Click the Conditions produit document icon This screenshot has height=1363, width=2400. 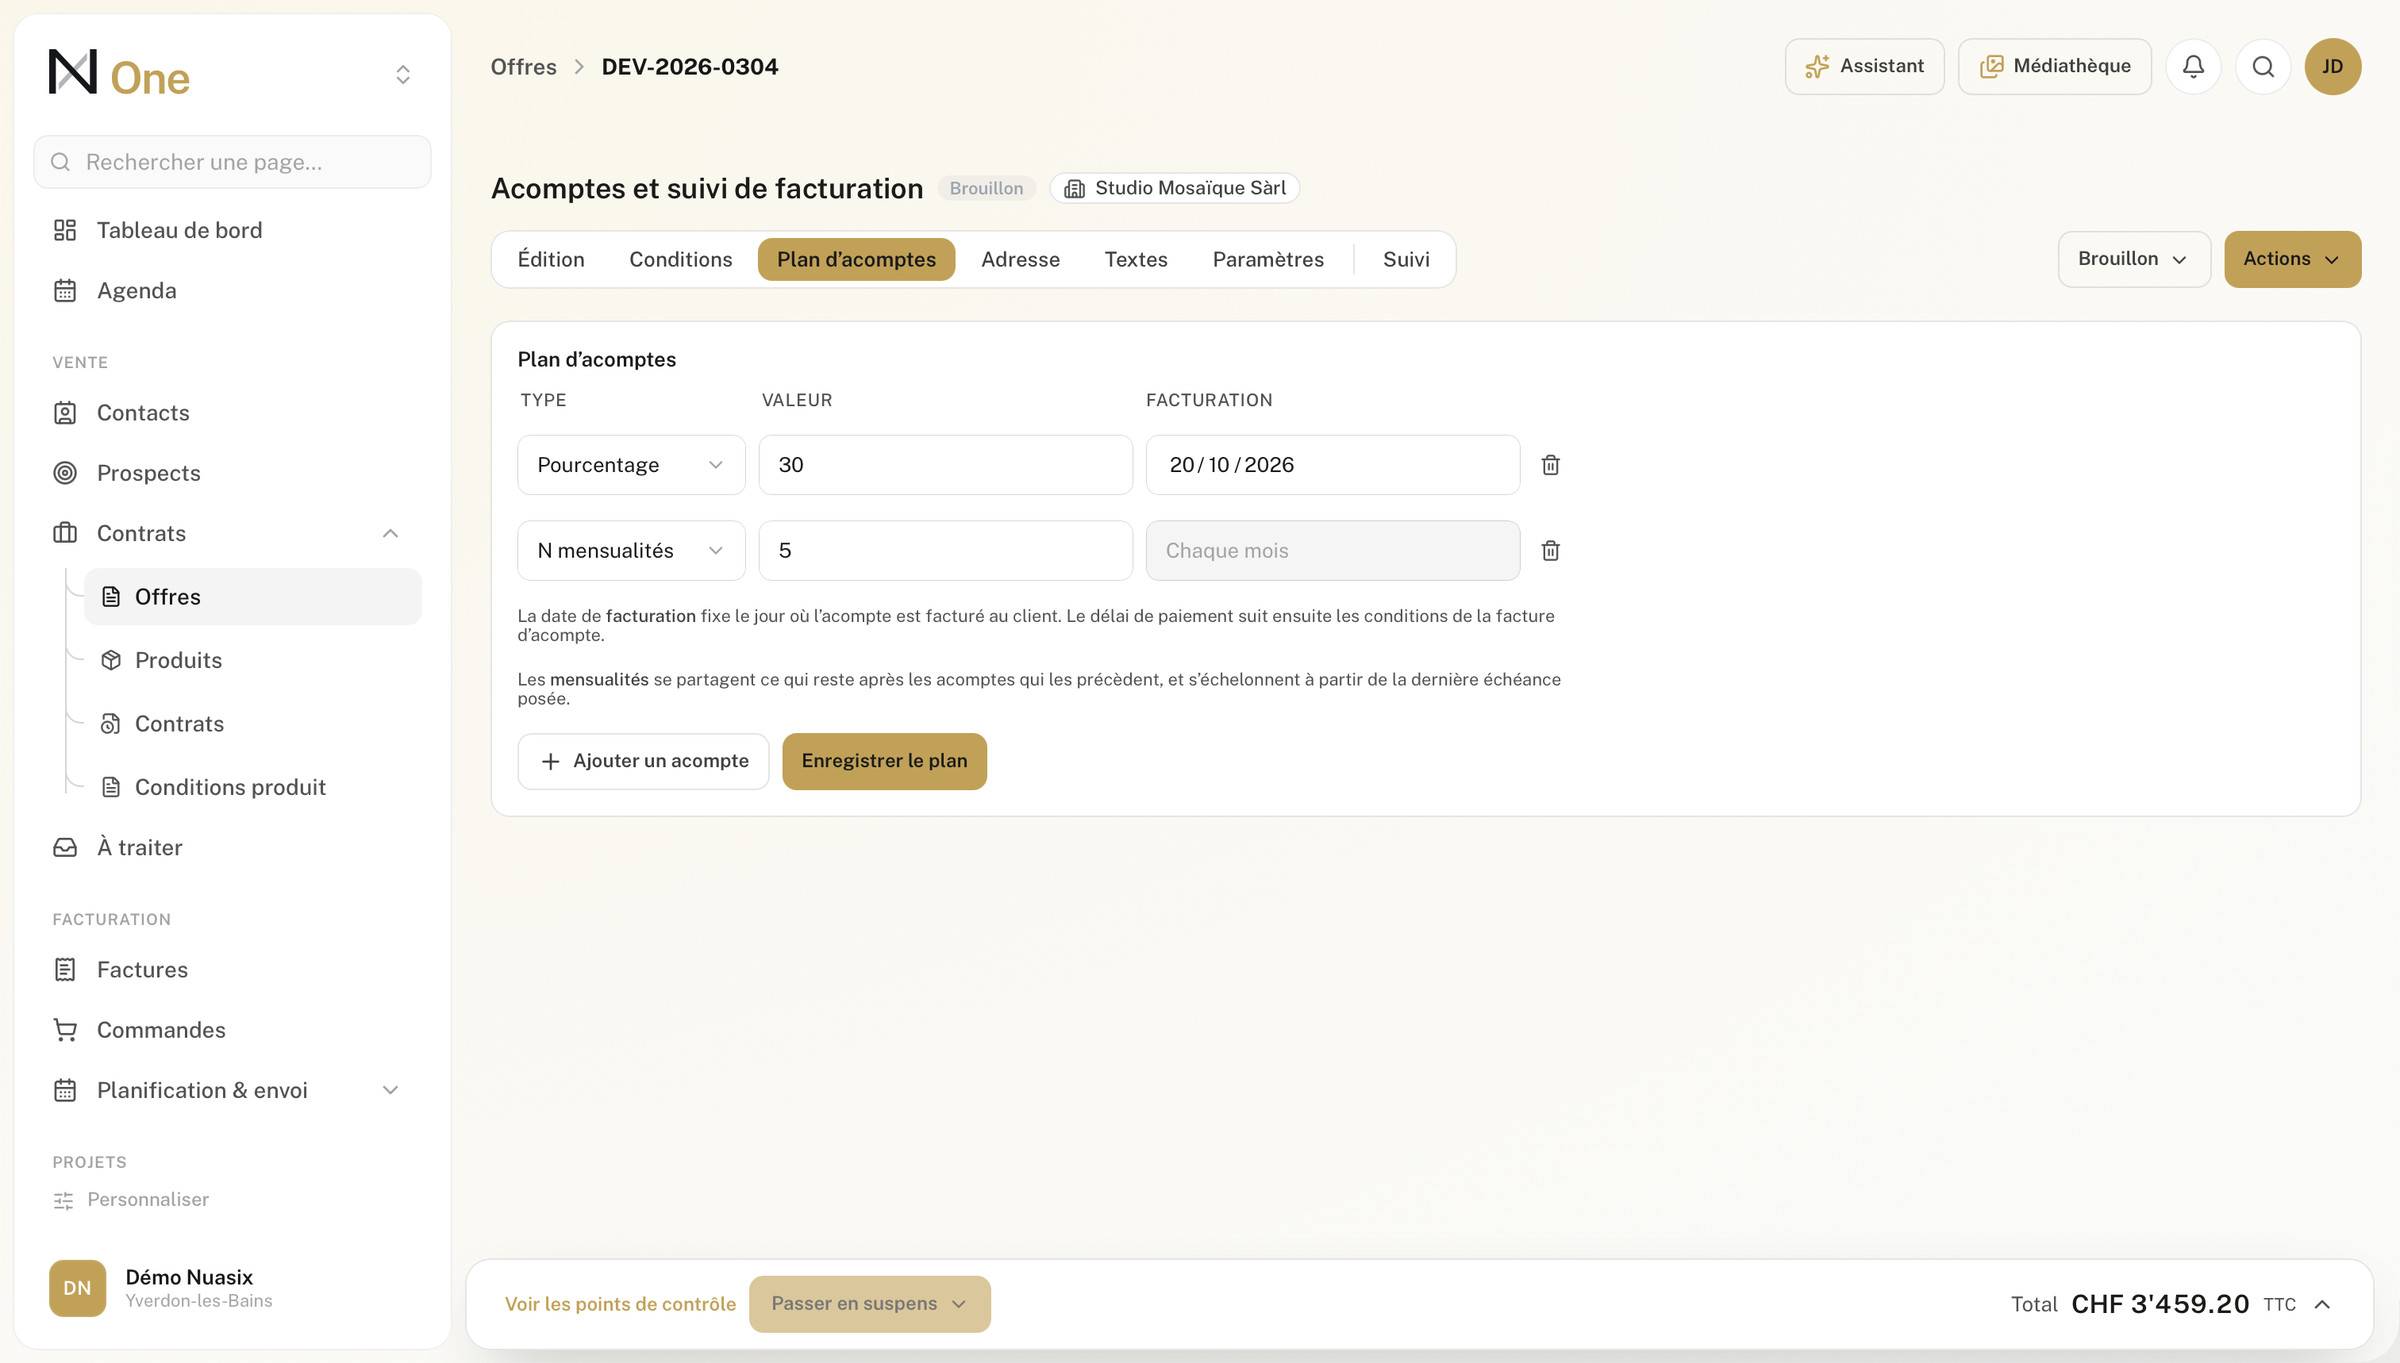pyautogui.click(x=111, y=787)
